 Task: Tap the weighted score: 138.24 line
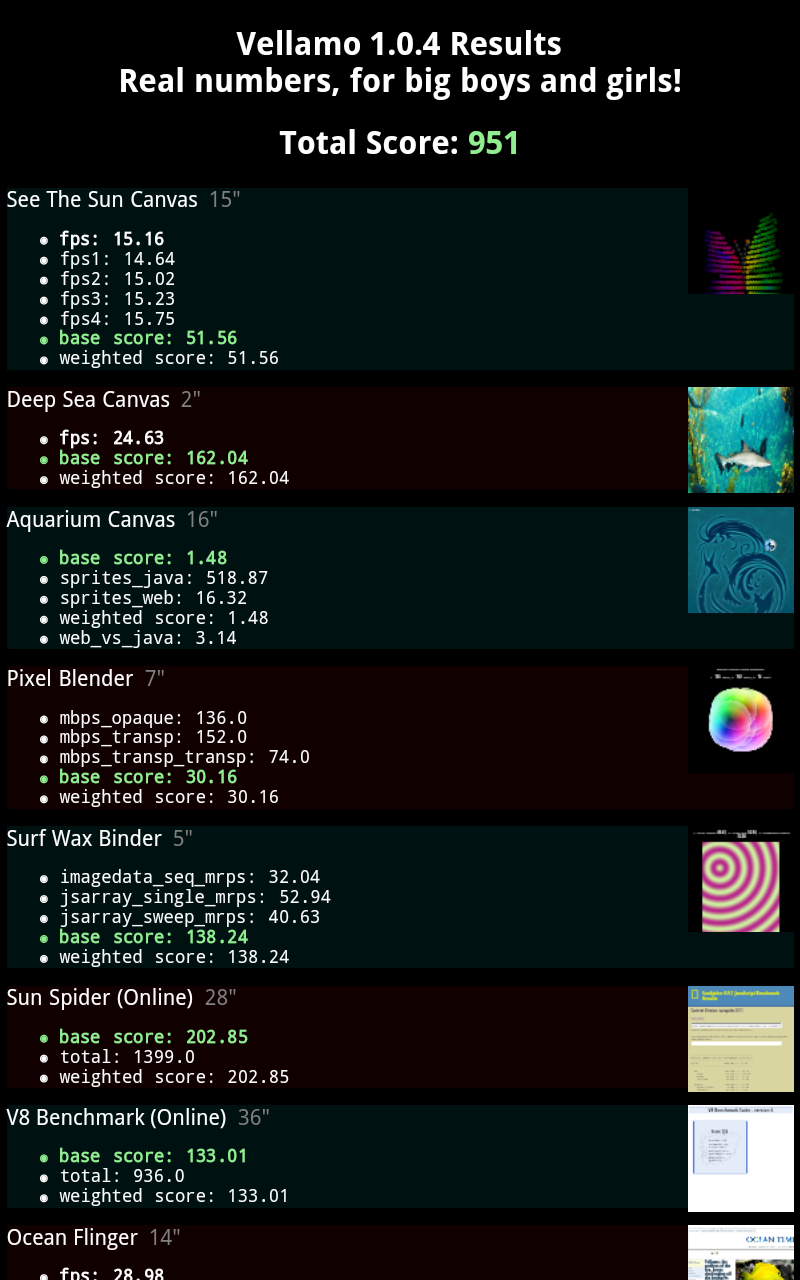(x=174, y=957)
